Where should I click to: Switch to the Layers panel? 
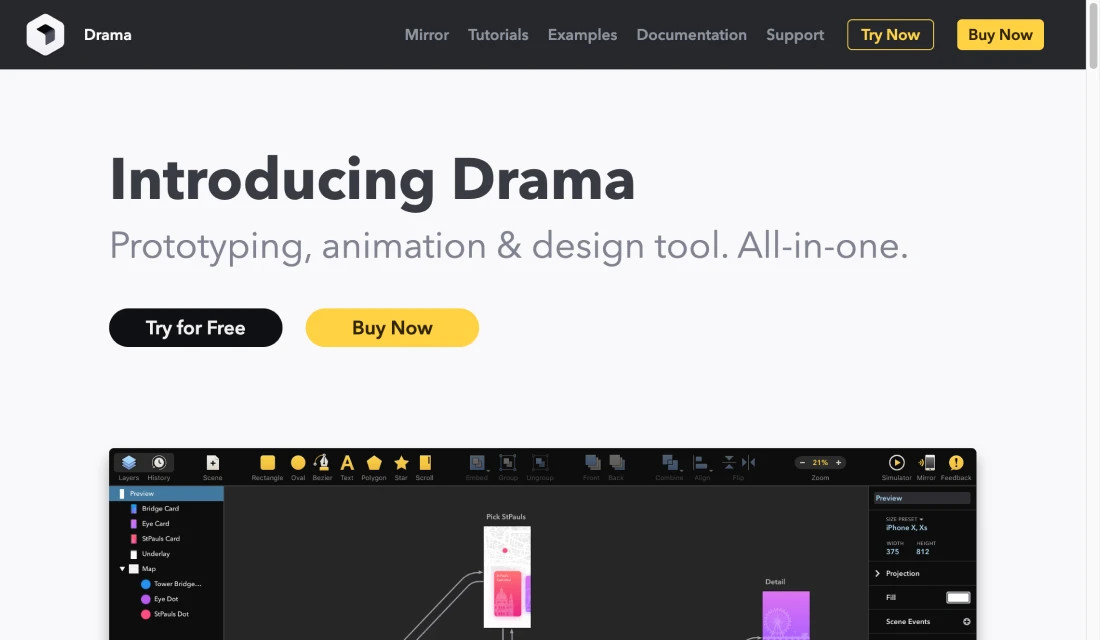tap(128, 463)
